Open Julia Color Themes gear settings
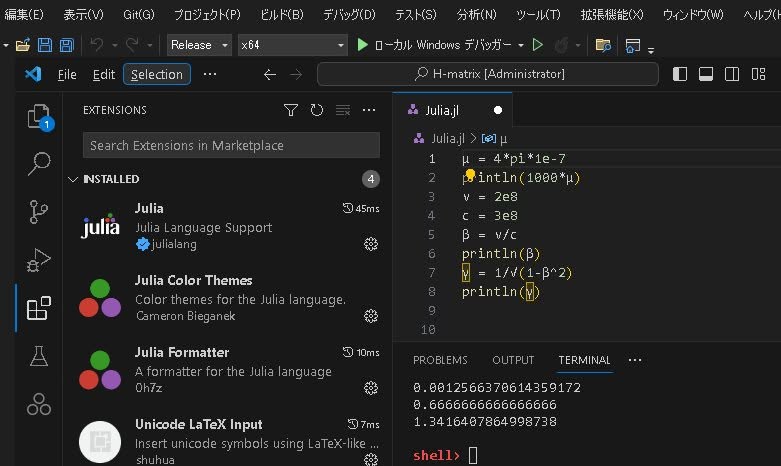Image resolution: width=781 pixels, height=466 pixels. coord(371,316)
